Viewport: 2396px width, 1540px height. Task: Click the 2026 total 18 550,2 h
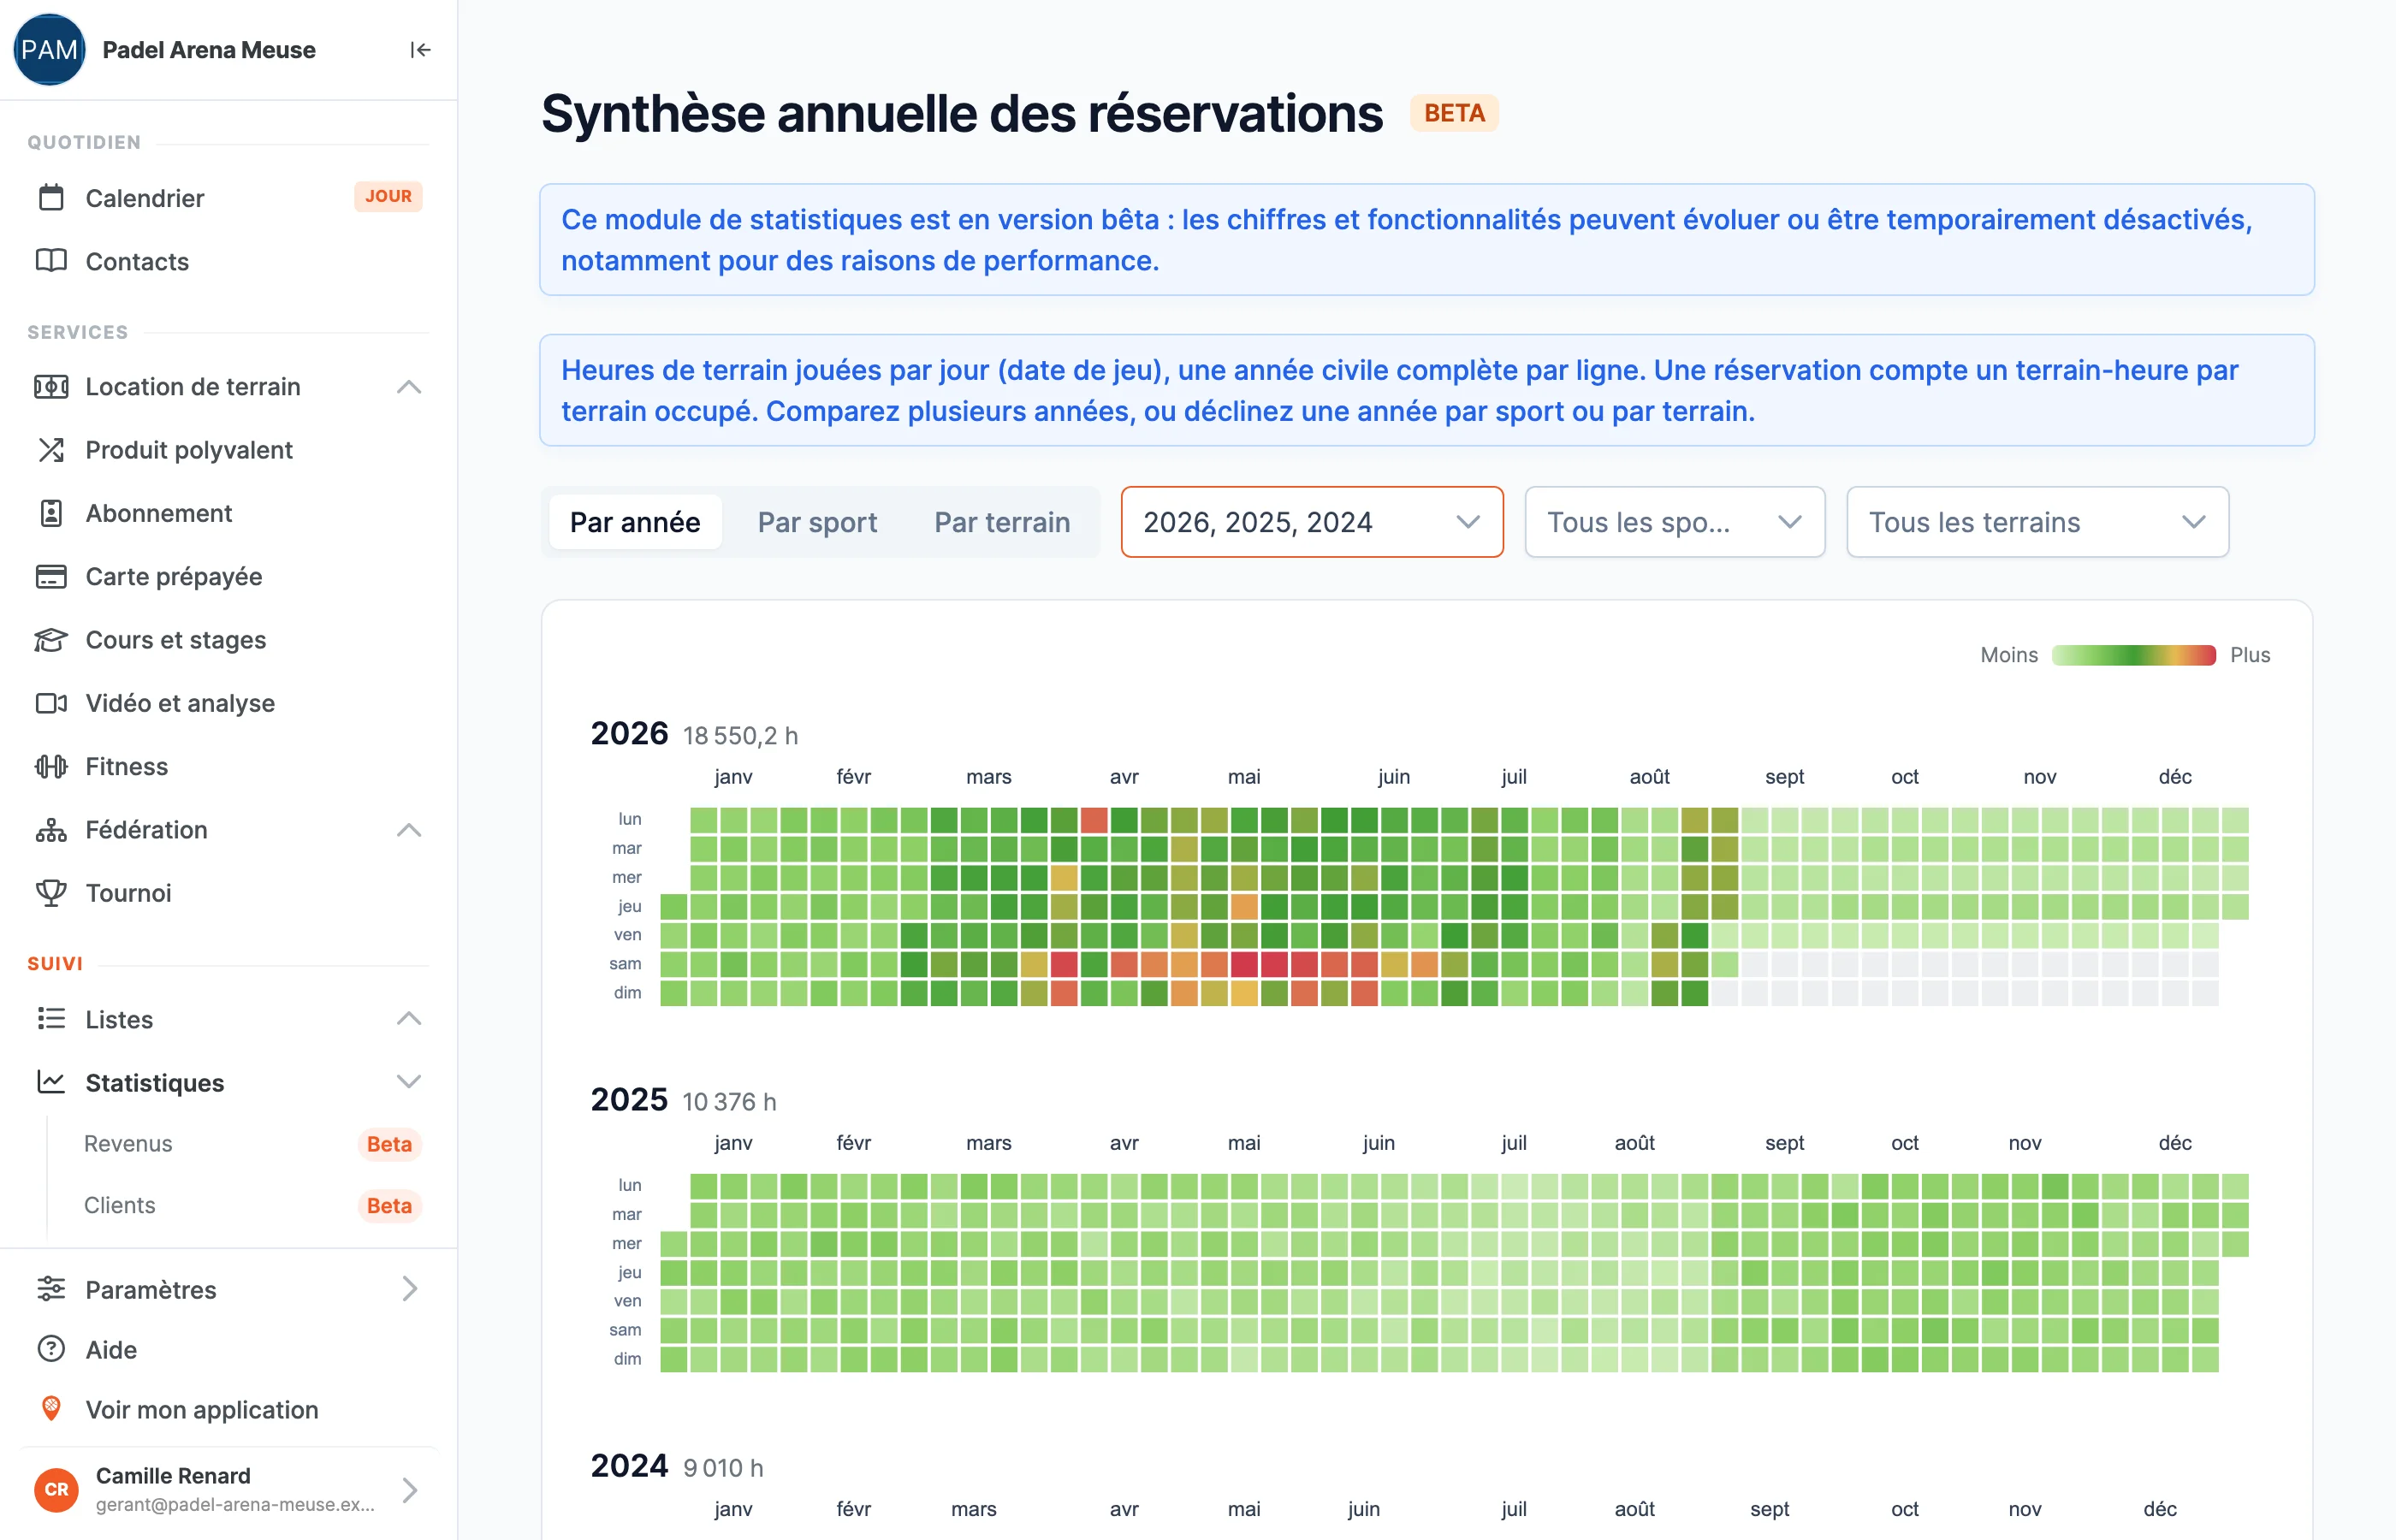[x=740, y=736]
